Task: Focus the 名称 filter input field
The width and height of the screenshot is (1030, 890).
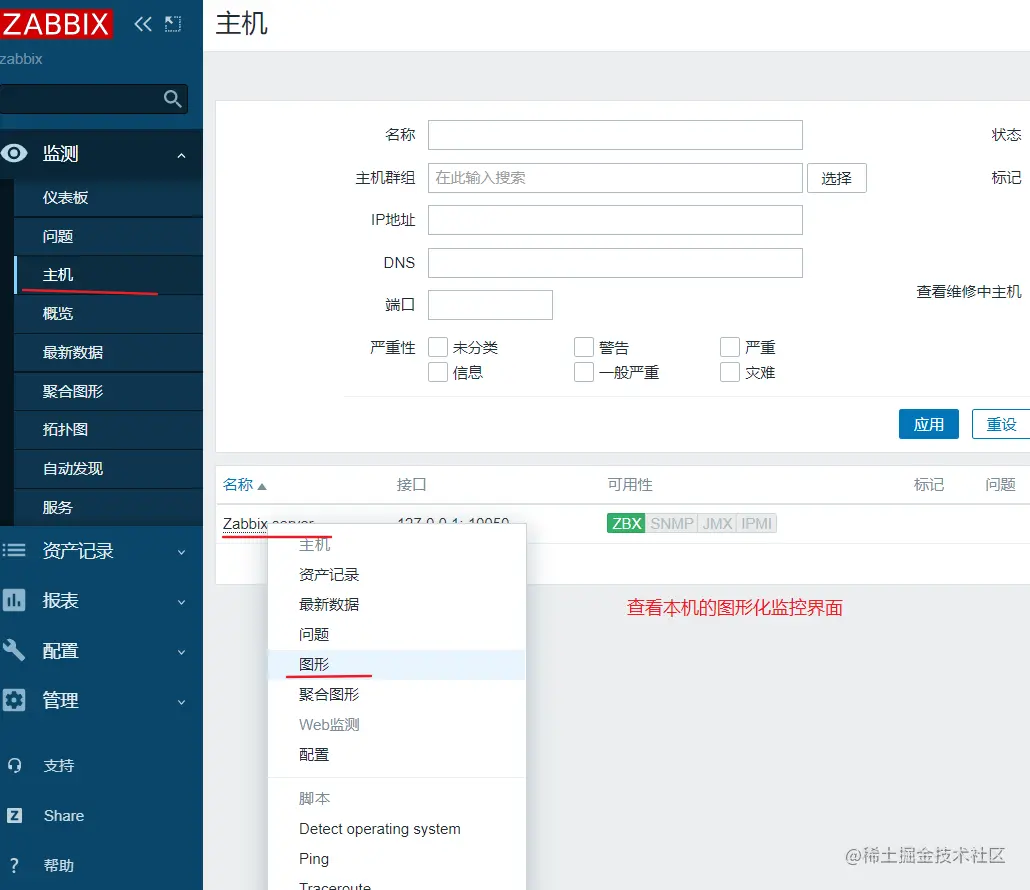Action: click(615, 135)
